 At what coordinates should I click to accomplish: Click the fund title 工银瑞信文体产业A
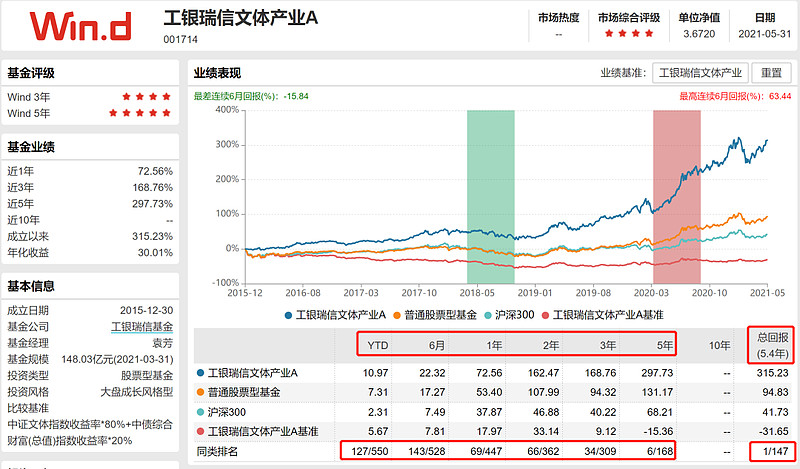click(x=240, y=18)
